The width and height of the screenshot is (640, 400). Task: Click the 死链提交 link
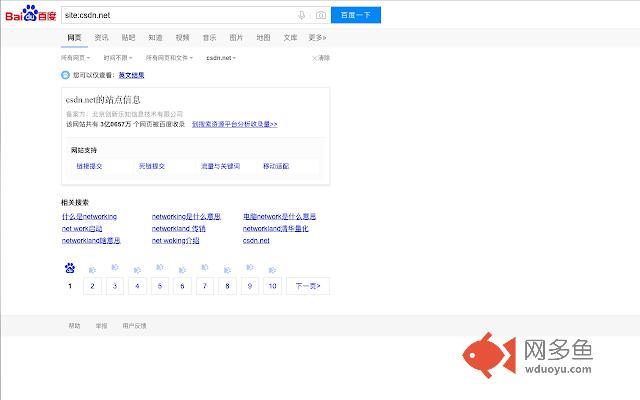152,166
